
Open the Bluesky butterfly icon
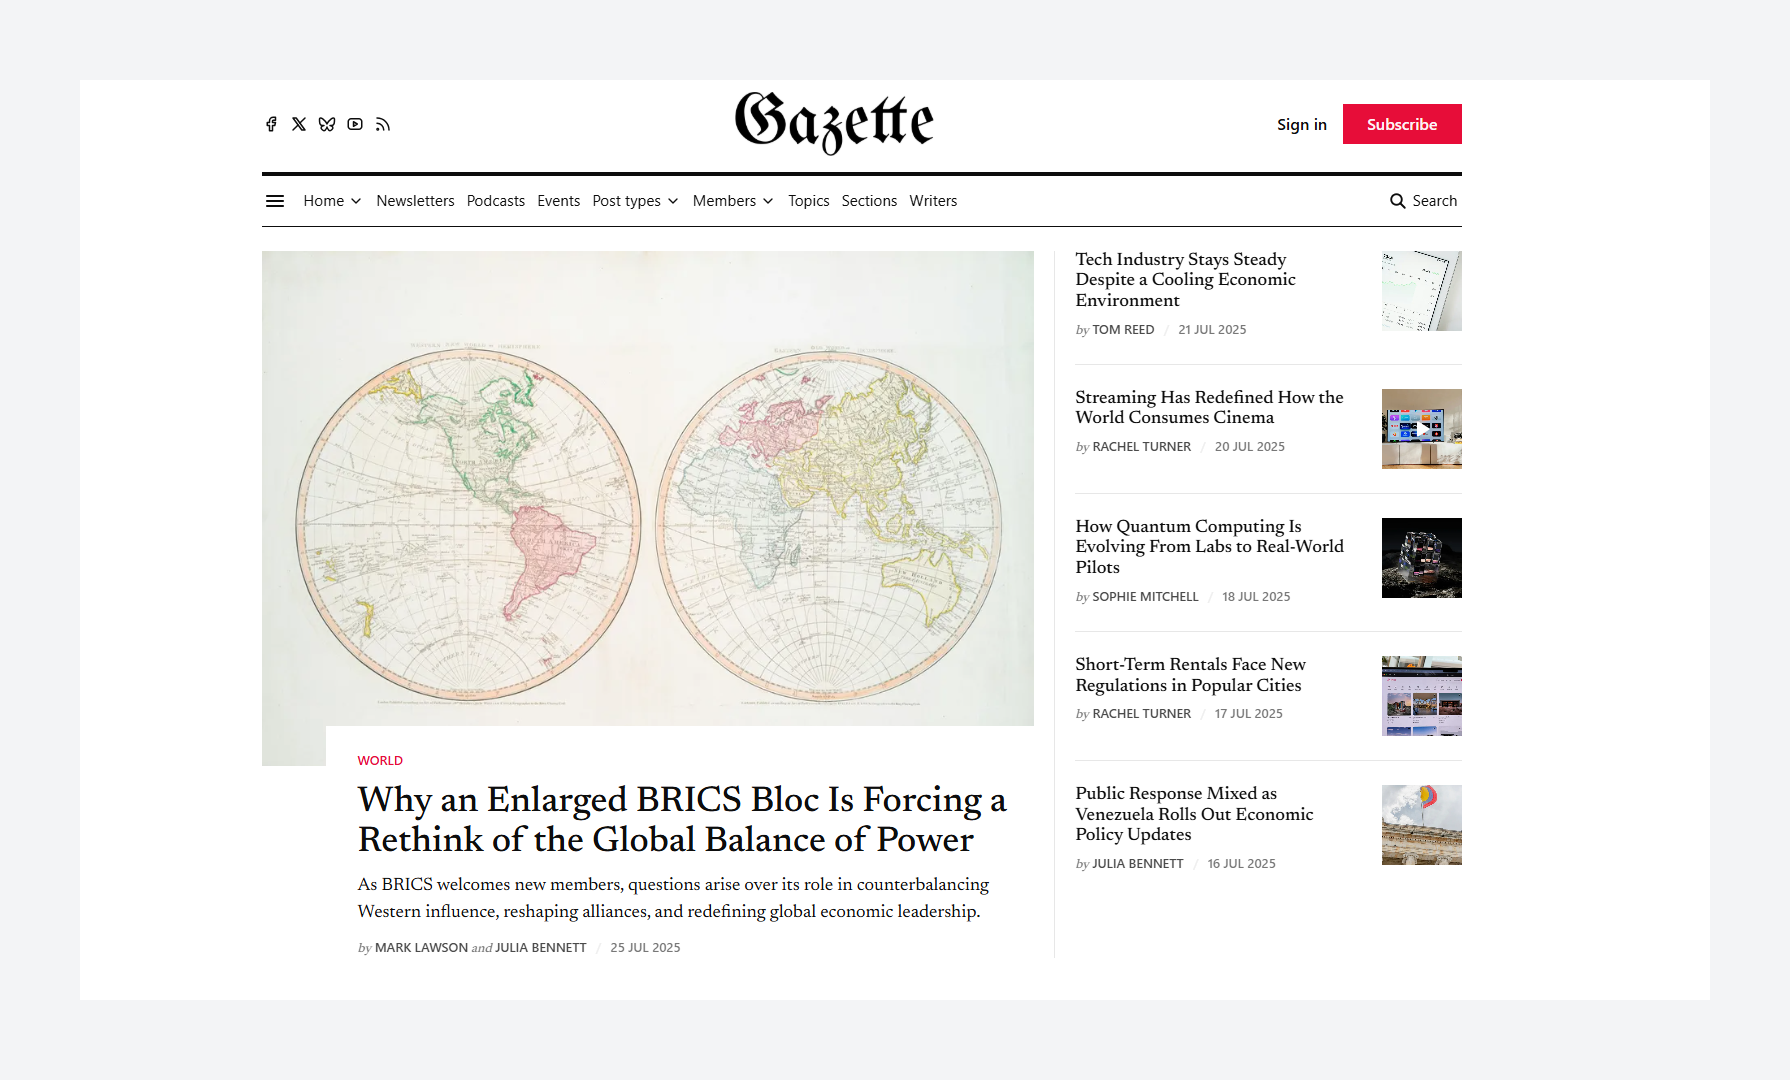tap(327, 124)
